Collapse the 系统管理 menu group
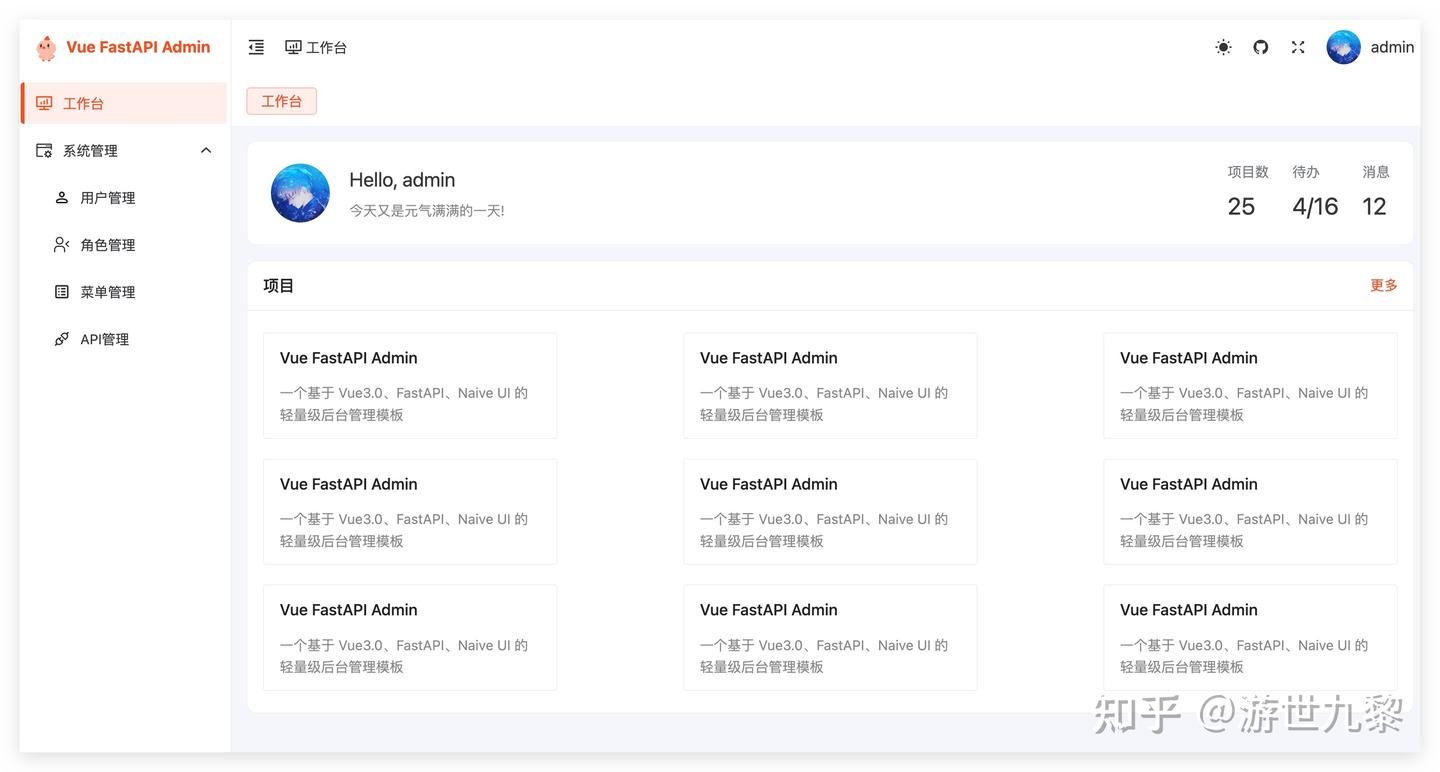This screenshot has width=1440, height=772. point(205,150)
